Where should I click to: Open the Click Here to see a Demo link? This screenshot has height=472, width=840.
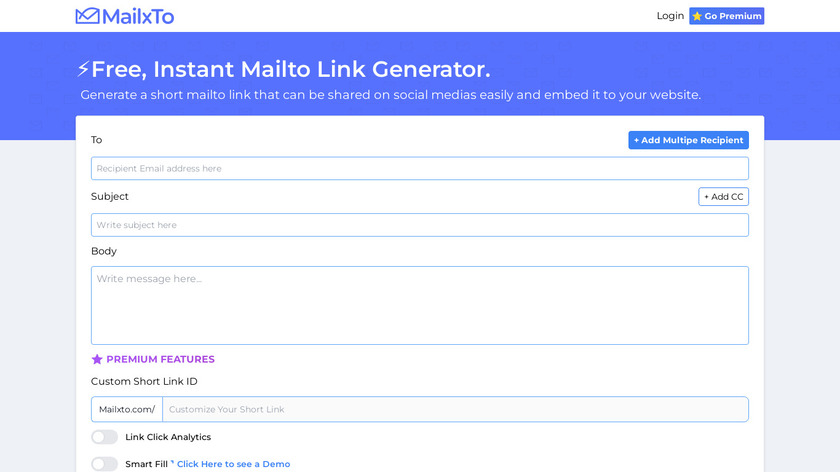(x=233, y=464)
